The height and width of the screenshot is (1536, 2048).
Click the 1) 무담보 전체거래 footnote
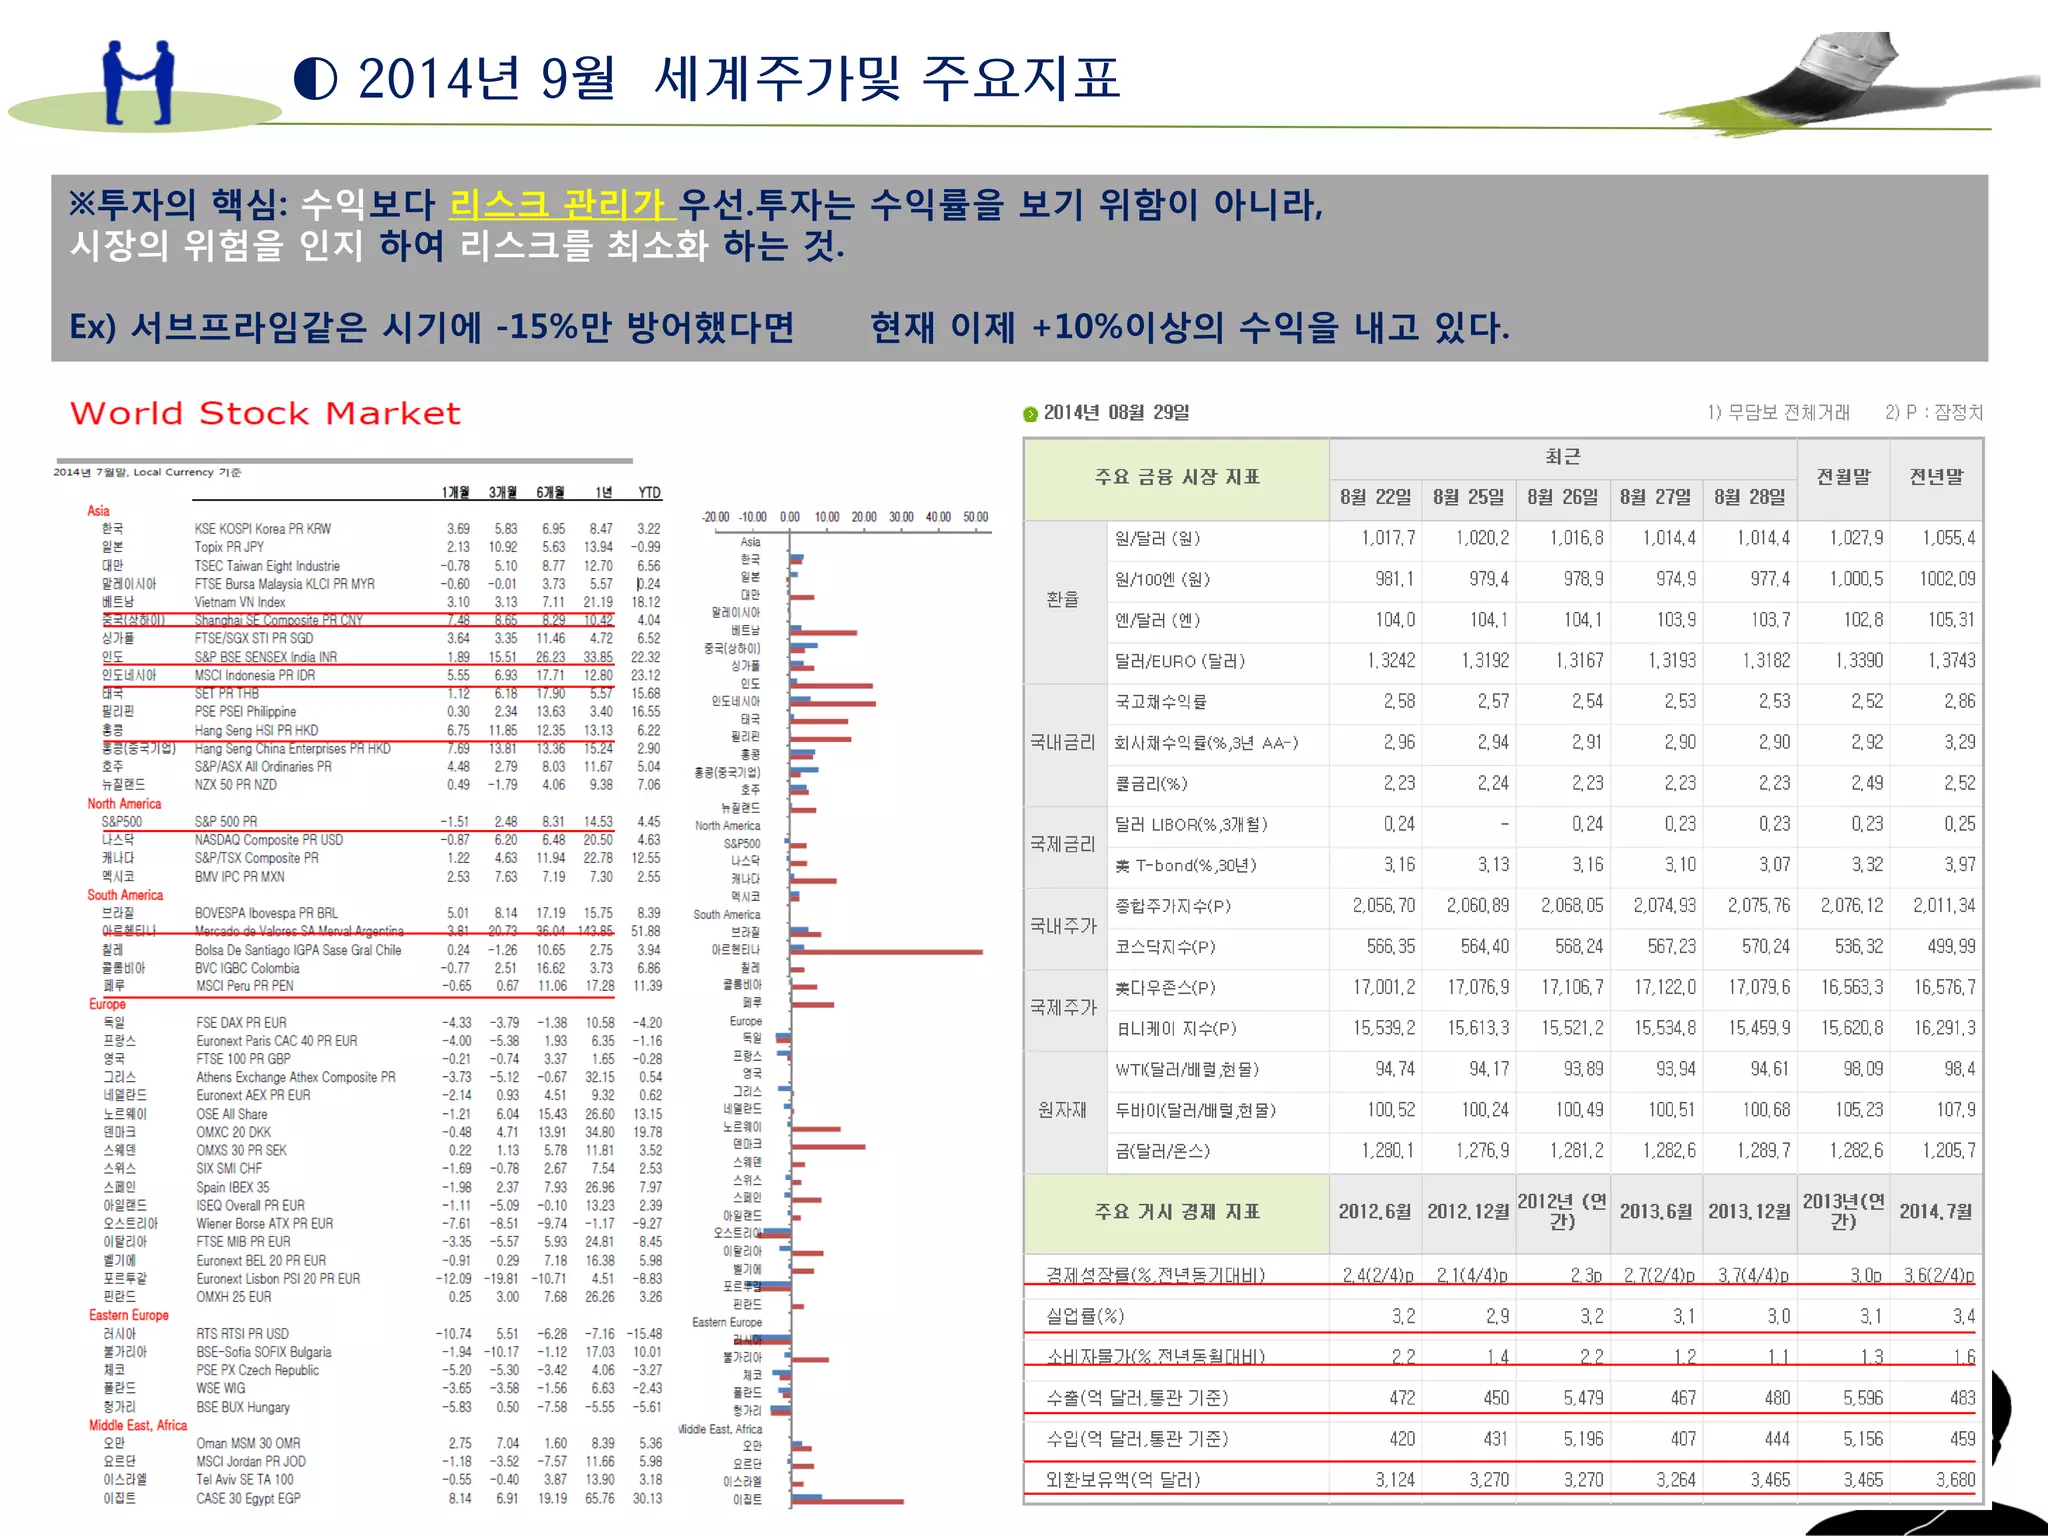click(x=1778, y=412)
